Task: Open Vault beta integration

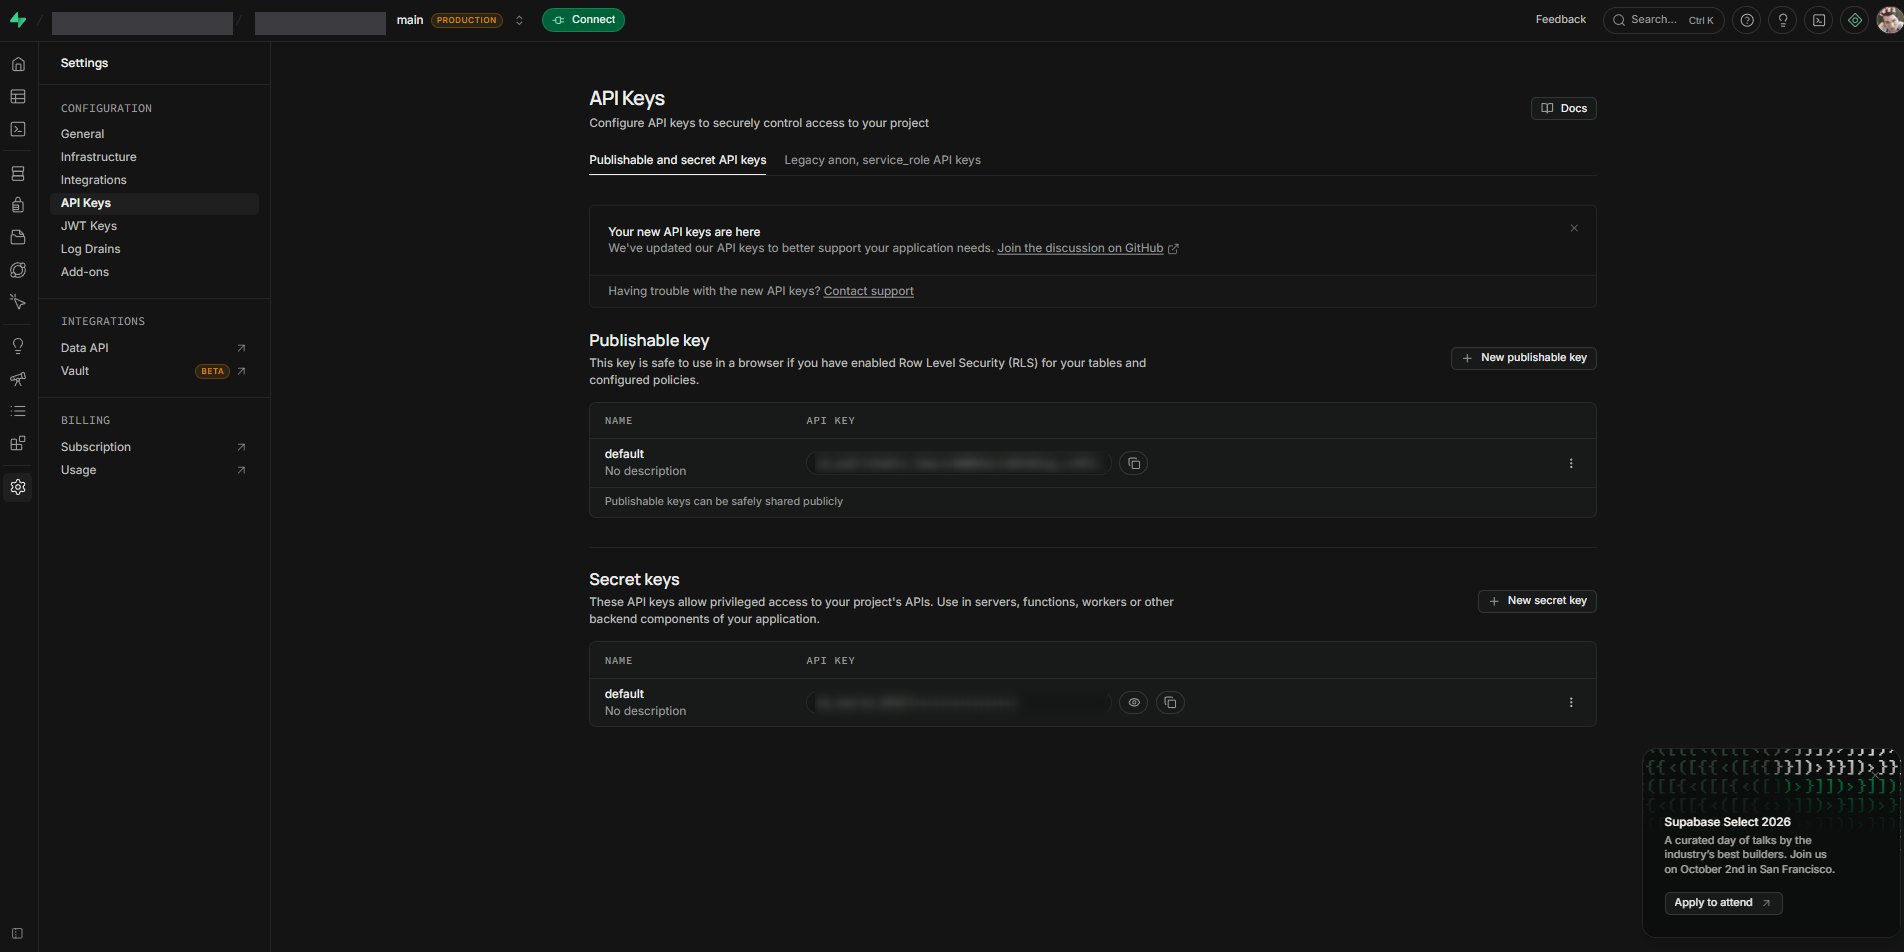Action: click(154, 371)
